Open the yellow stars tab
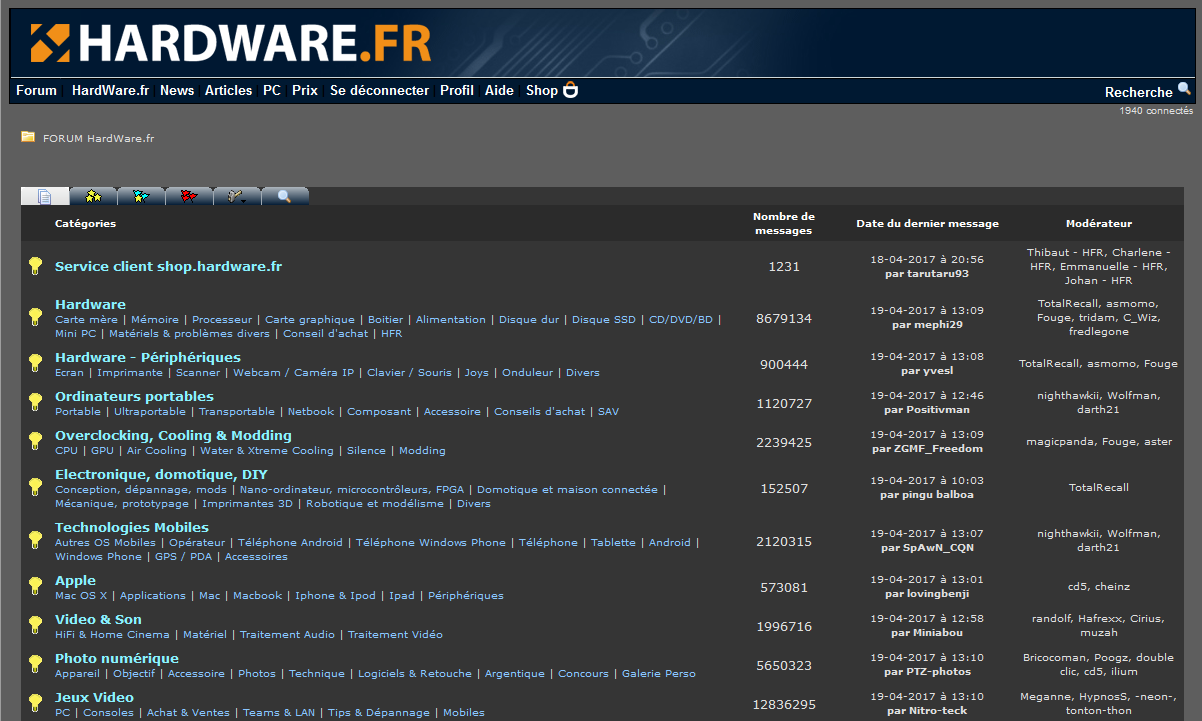Viewport: 1202px width, 721px height. pyautogui.click(x=93, y=196)
